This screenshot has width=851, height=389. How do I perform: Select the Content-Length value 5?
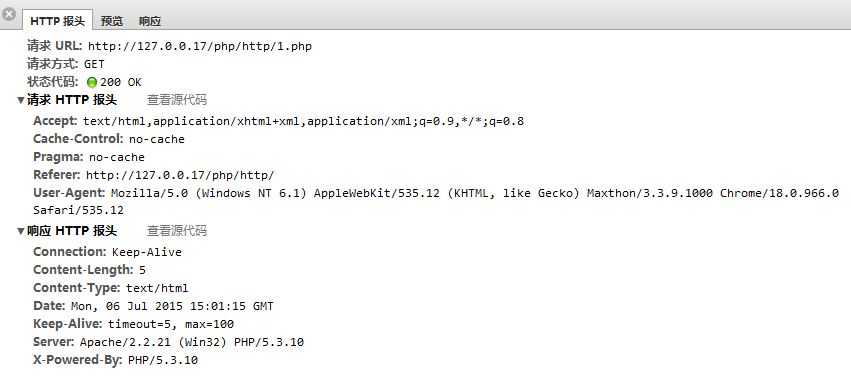tap(142, 270)
